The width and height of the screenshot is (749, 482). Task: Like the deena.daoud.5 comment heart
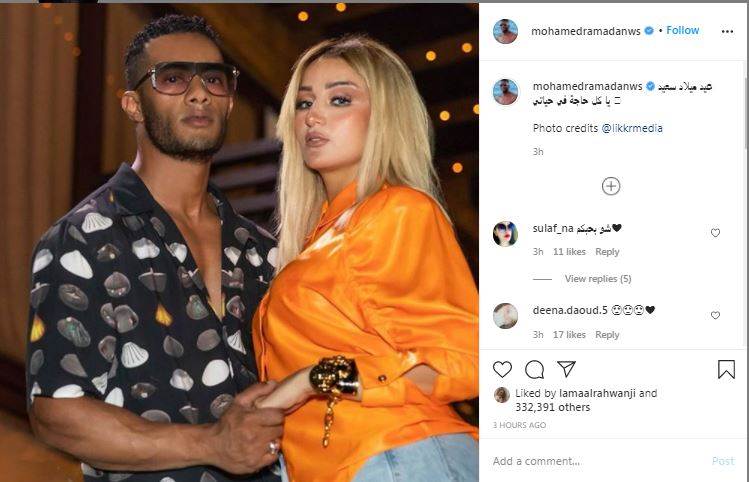coord(715,315)
